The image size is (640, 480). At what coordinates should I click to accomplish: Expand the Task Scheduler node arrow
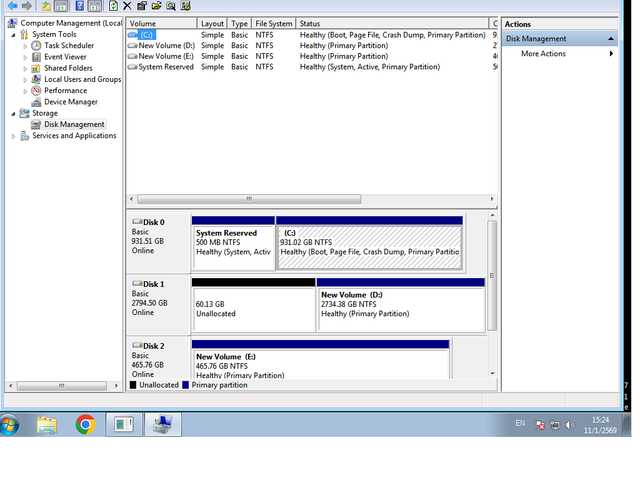click(x=25, y=46)
